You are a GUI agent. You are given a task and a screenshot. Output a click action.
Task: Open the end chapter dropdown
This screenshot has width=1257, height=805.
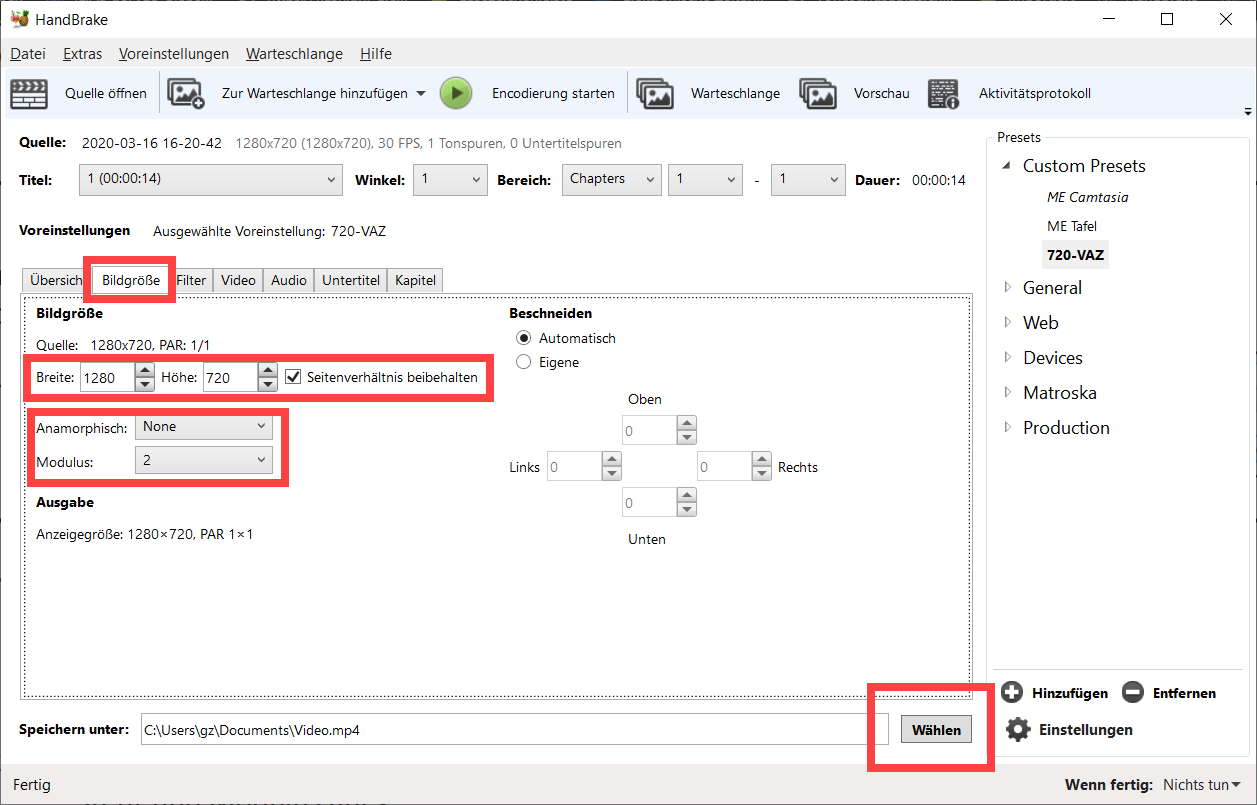pos(808,180)
